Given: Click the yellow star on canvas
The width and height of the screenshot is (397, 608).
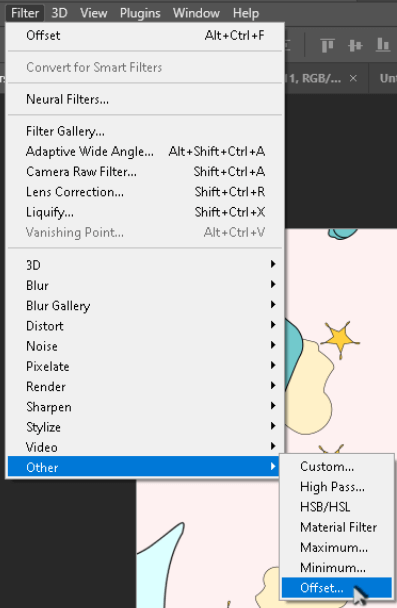Looking at the screenshot, I should 340,339.
